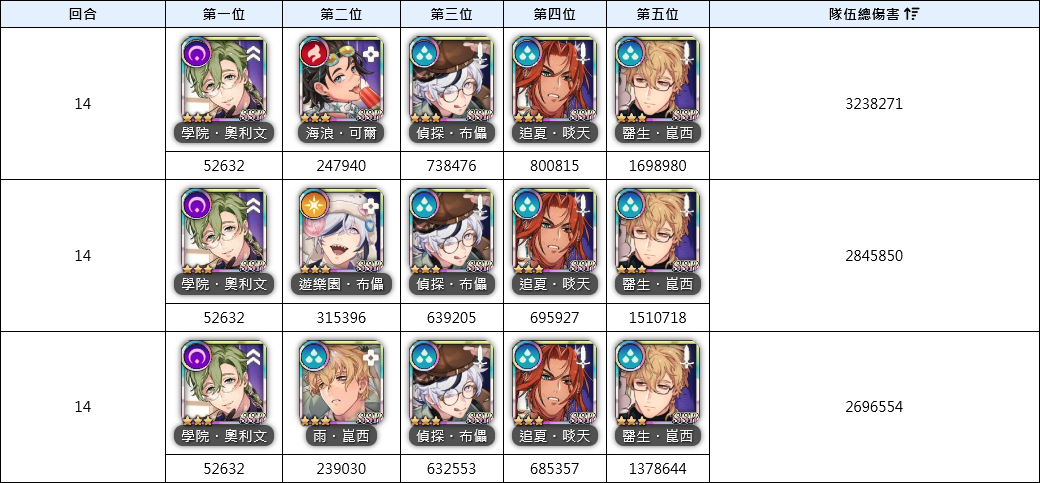
Task: Click the 第五位 column header
Action: pyautogui.click(x=658, y=14)
